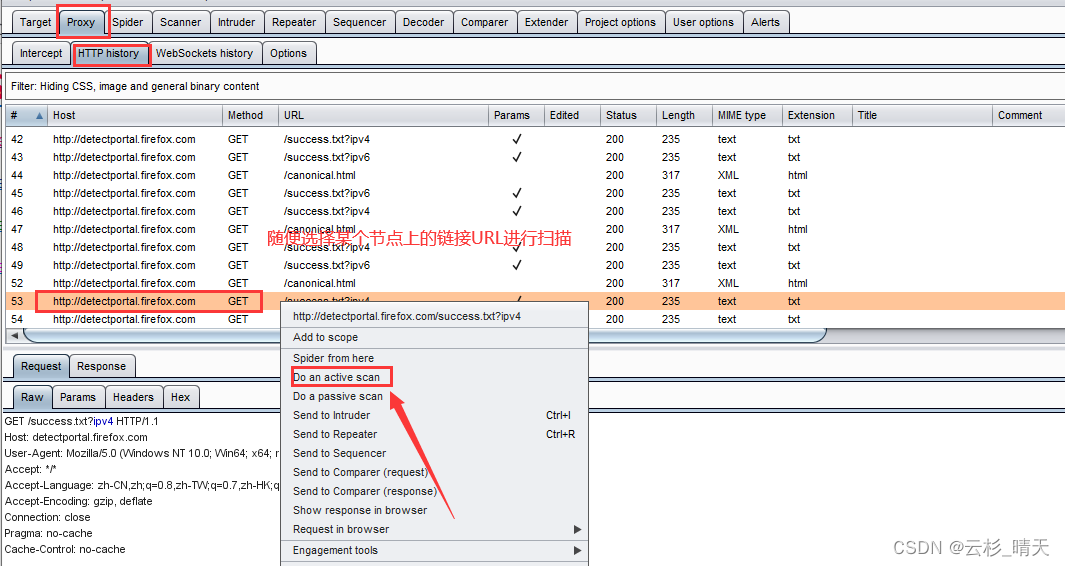Sort history by Length column

[x=684, y=116]
